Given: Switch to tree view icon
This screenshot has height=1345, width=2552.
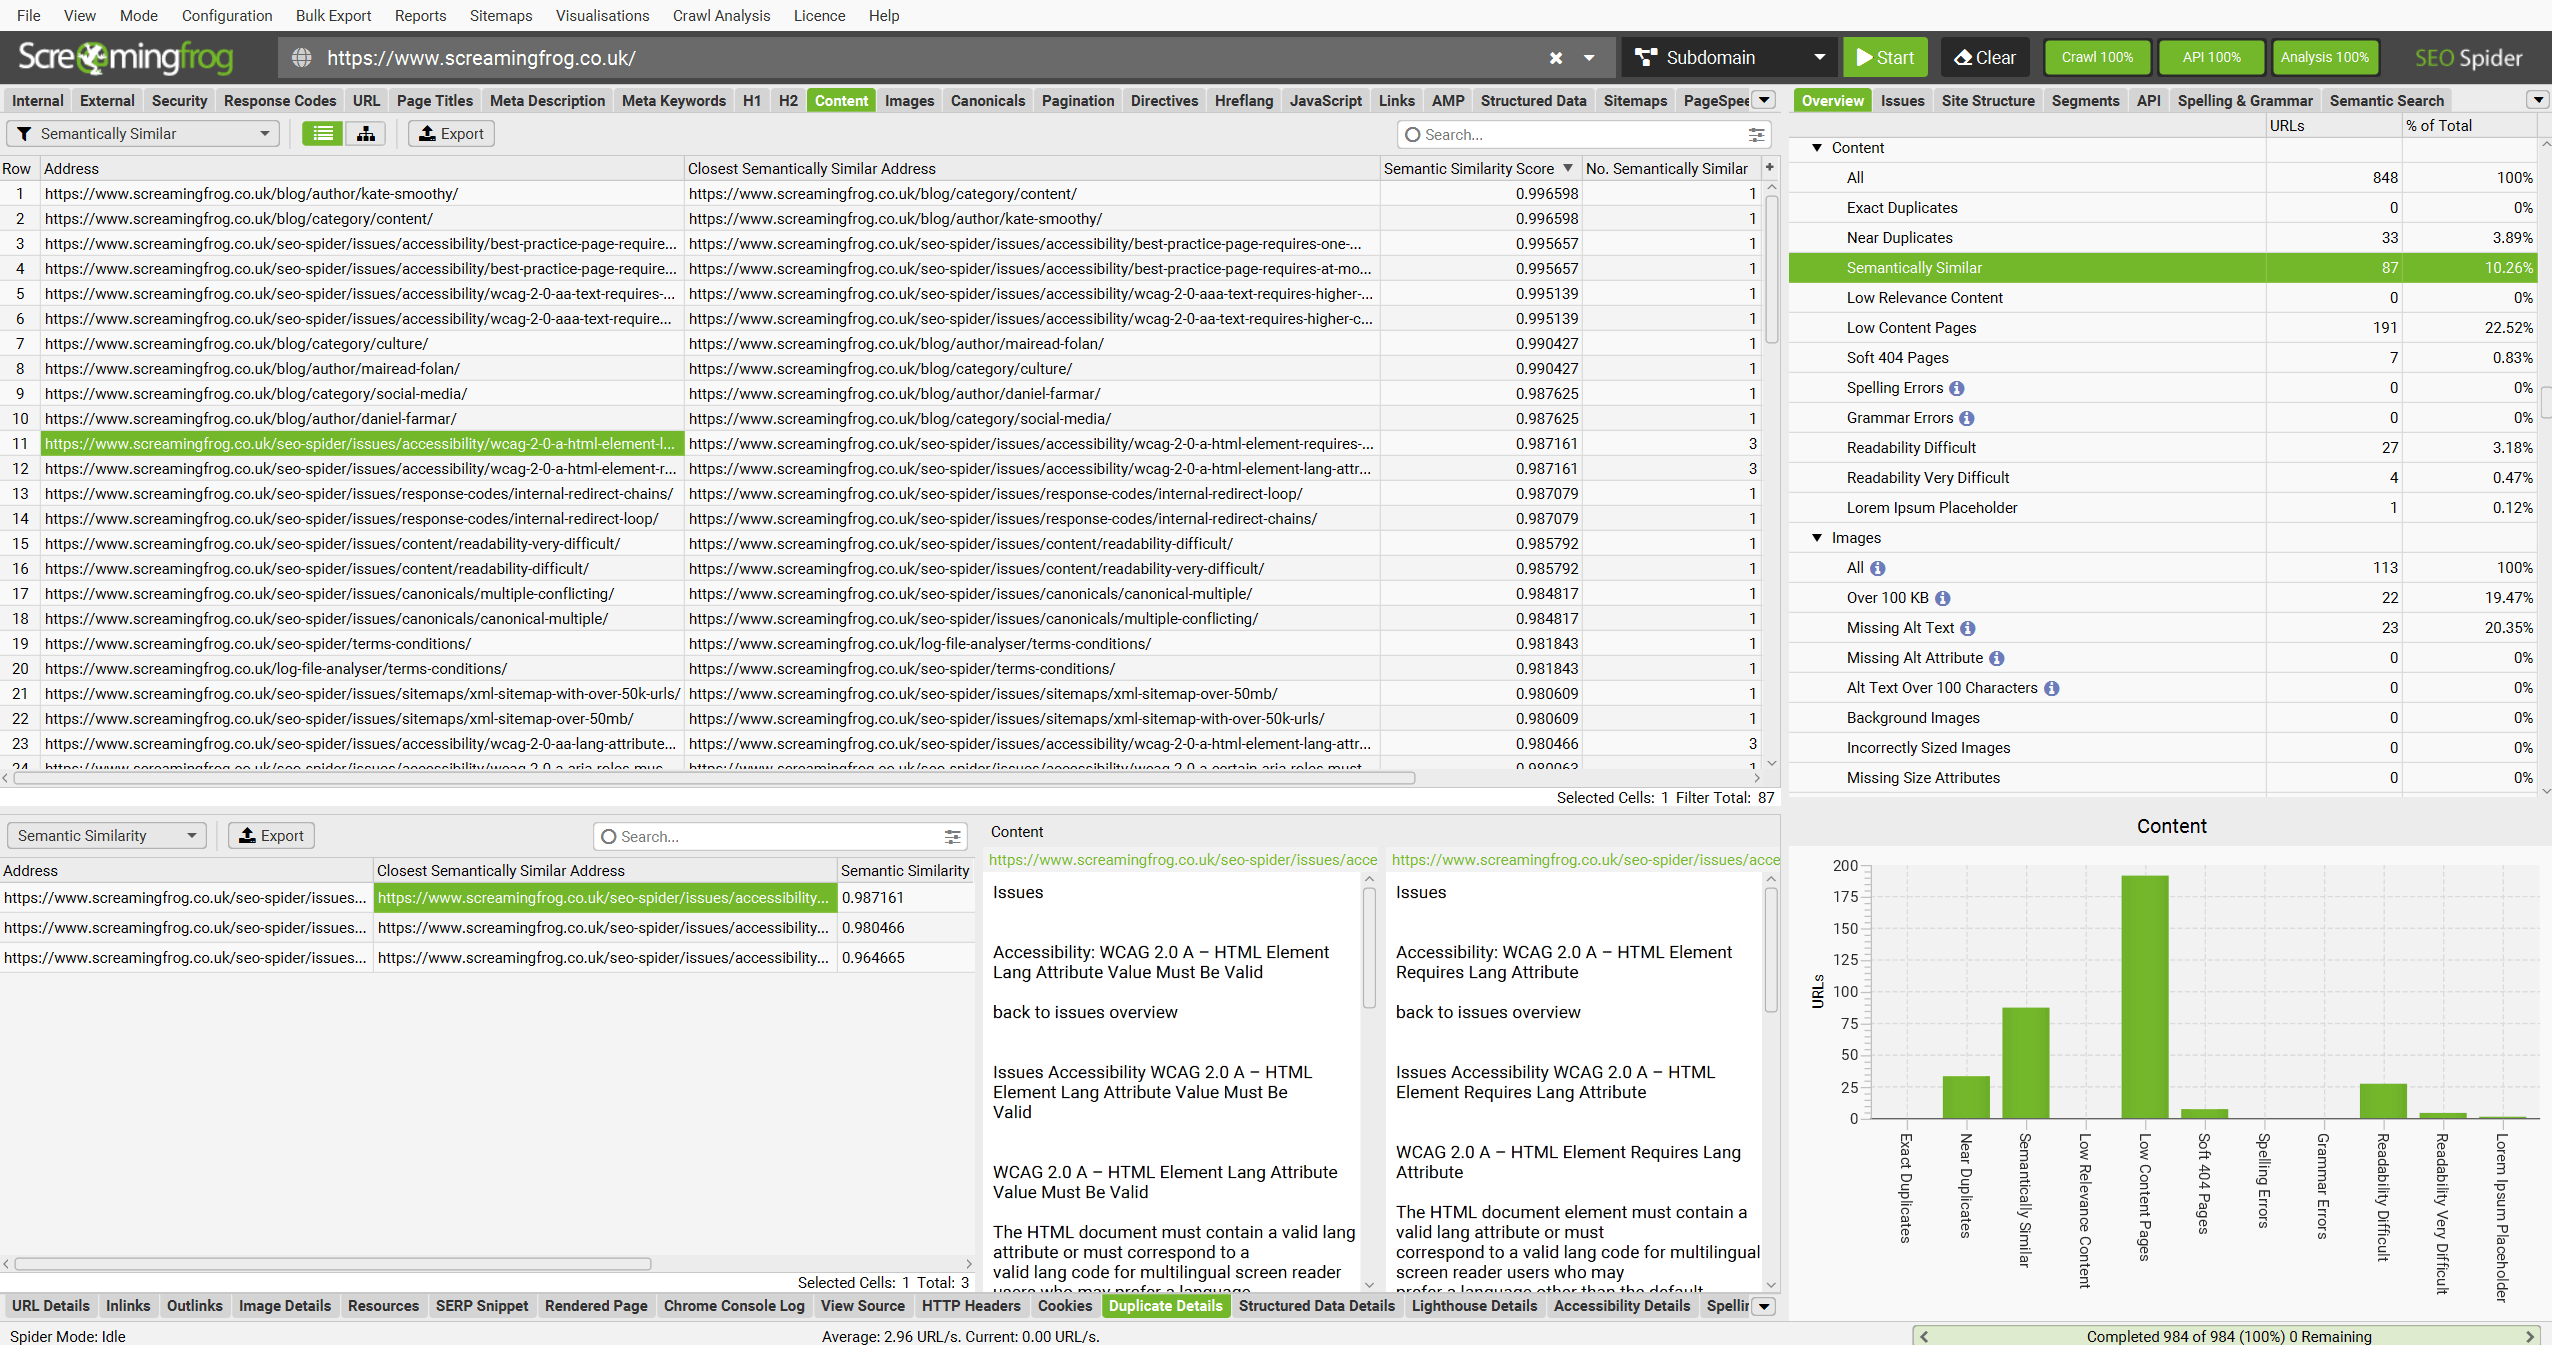Looking at the screenshot, I should [x=366, y=134].
